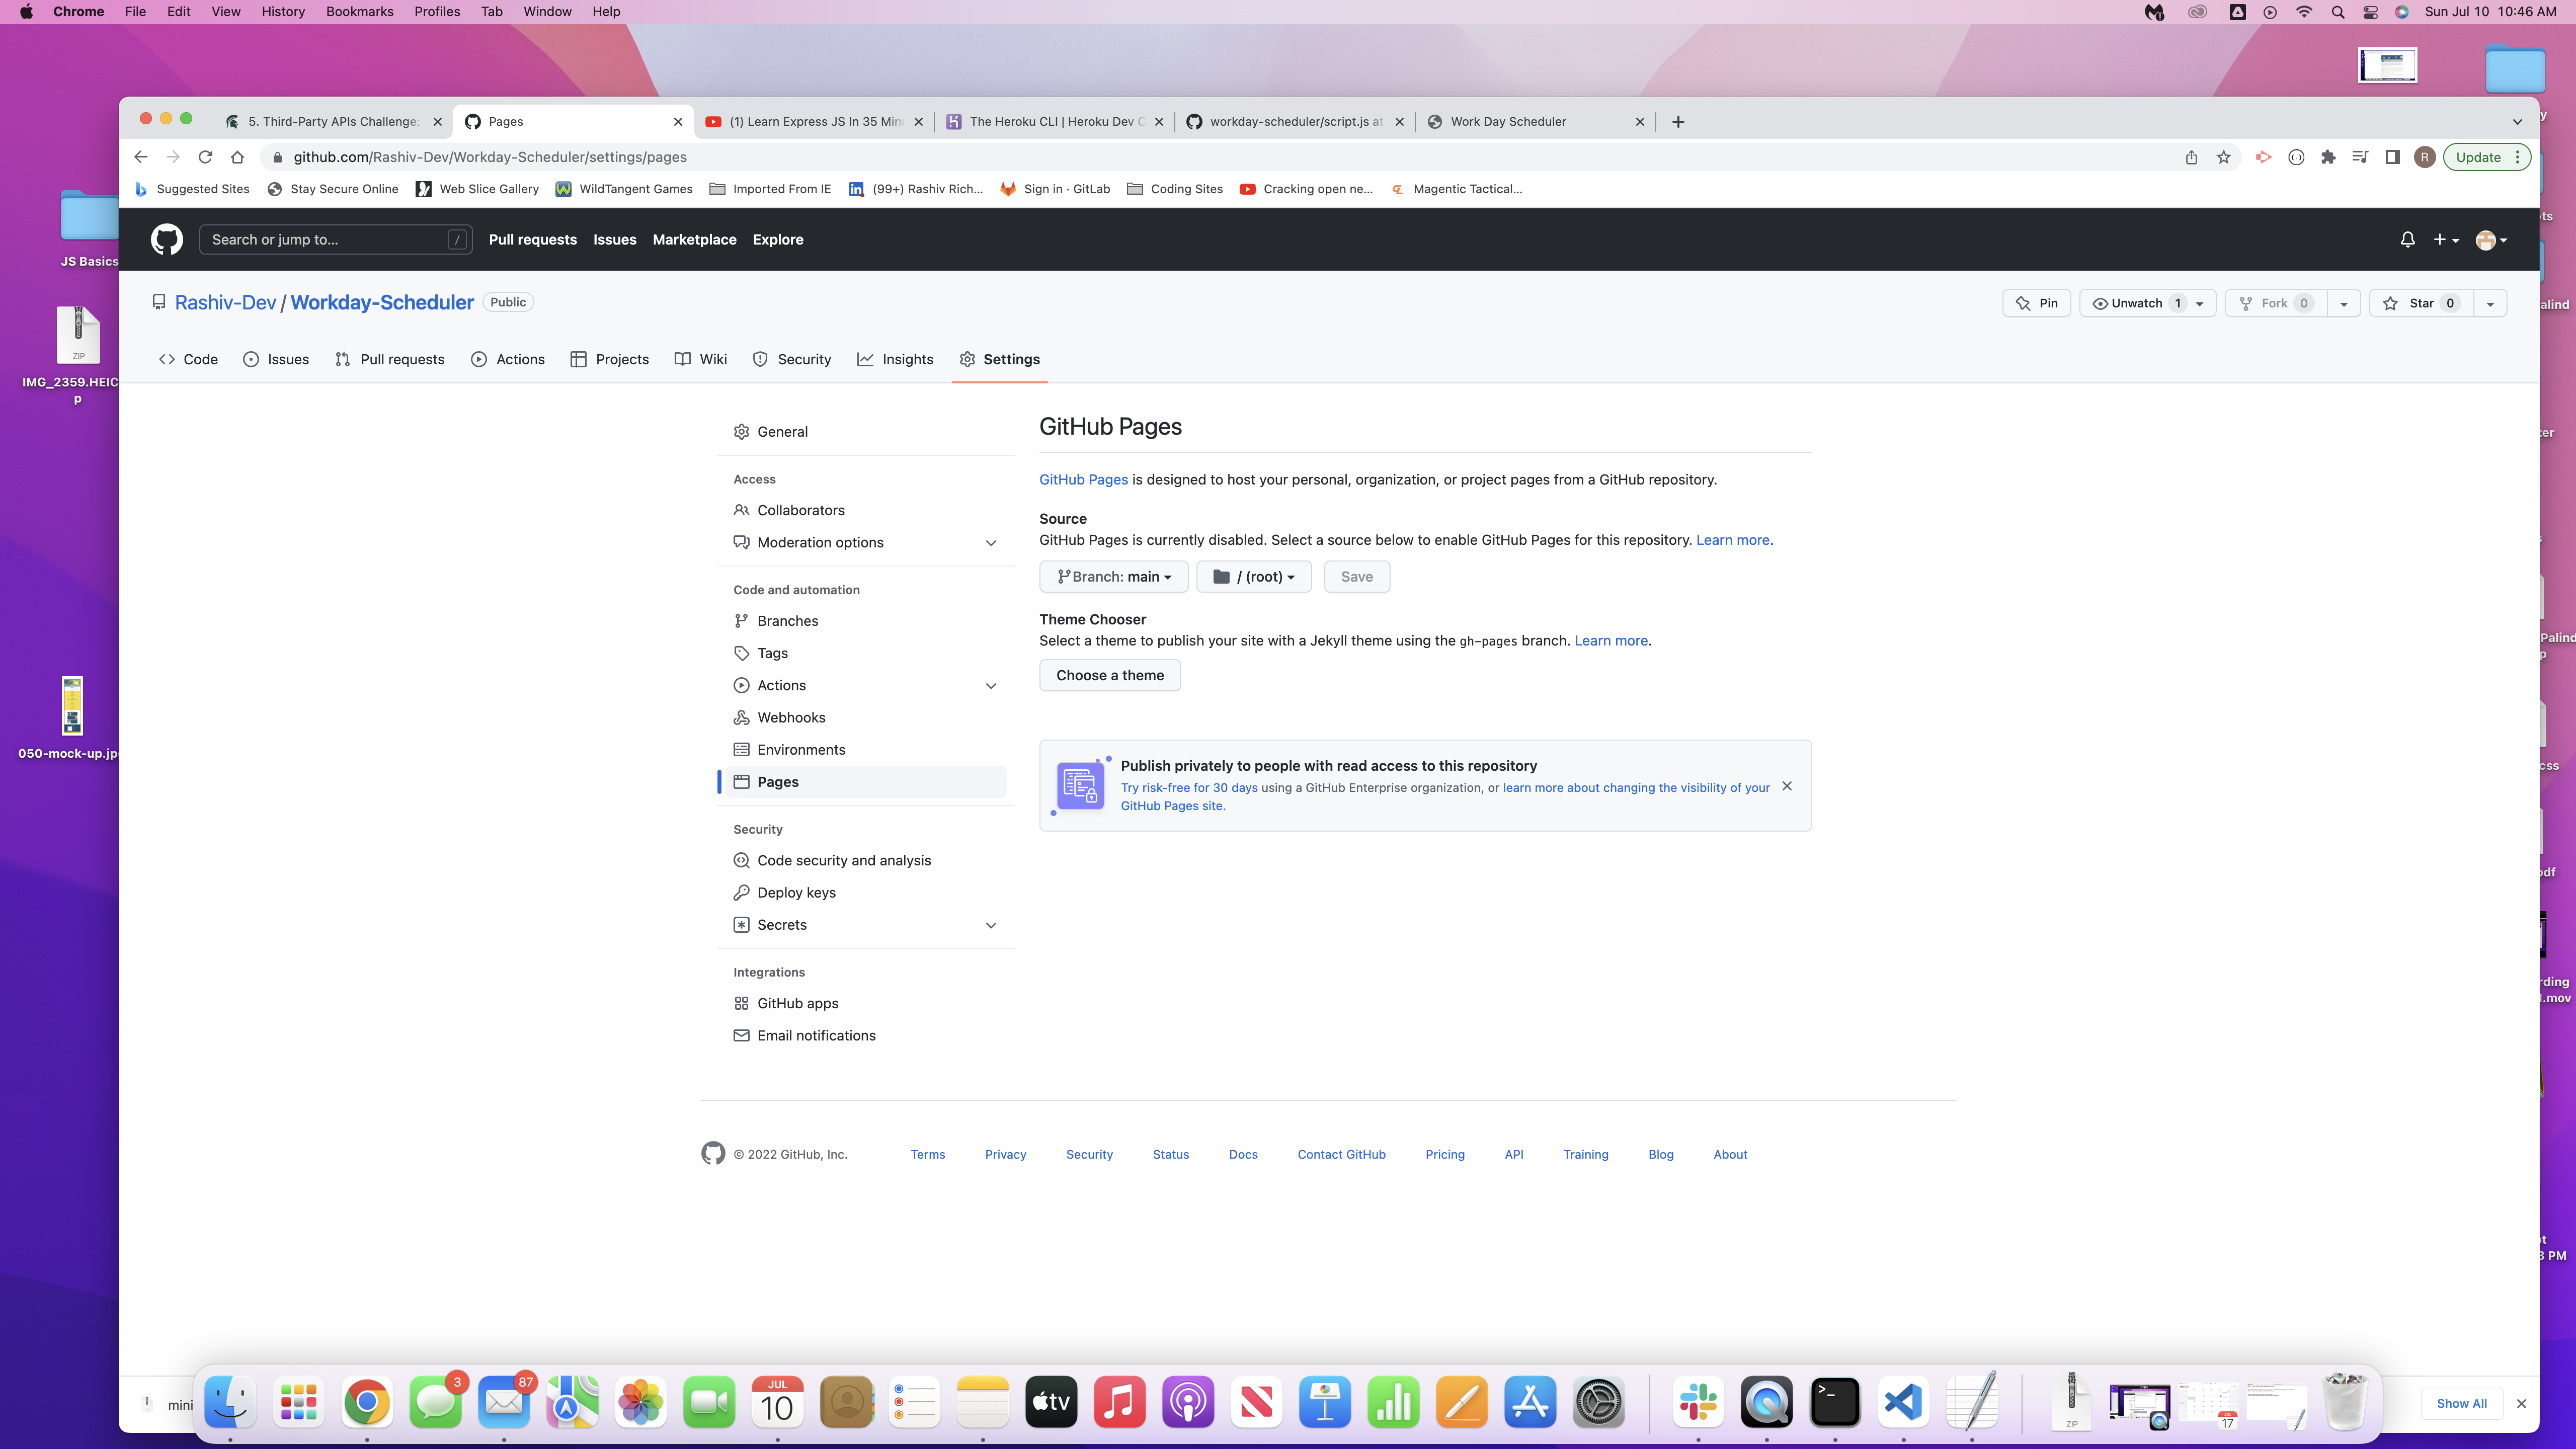
Task: Open the notifications bell icon
Action: pyautogui.click(x=2407, y=240)
